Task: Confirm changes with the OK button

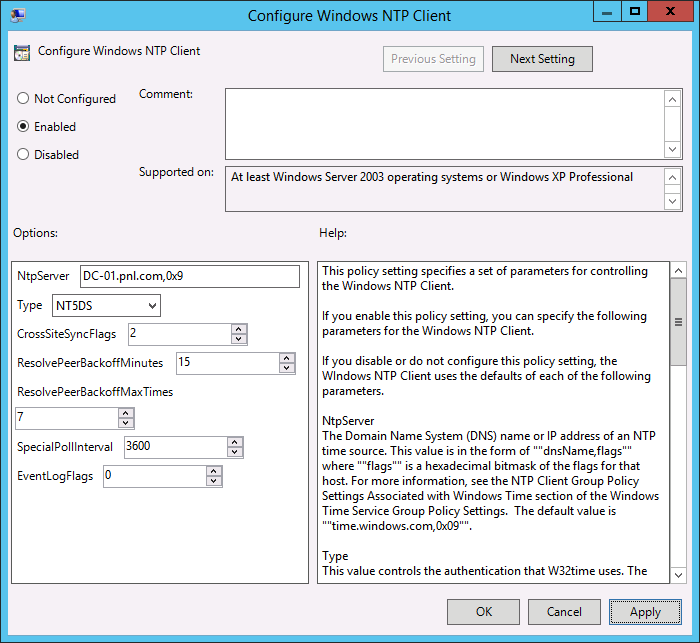Action: tap(483, 611)
